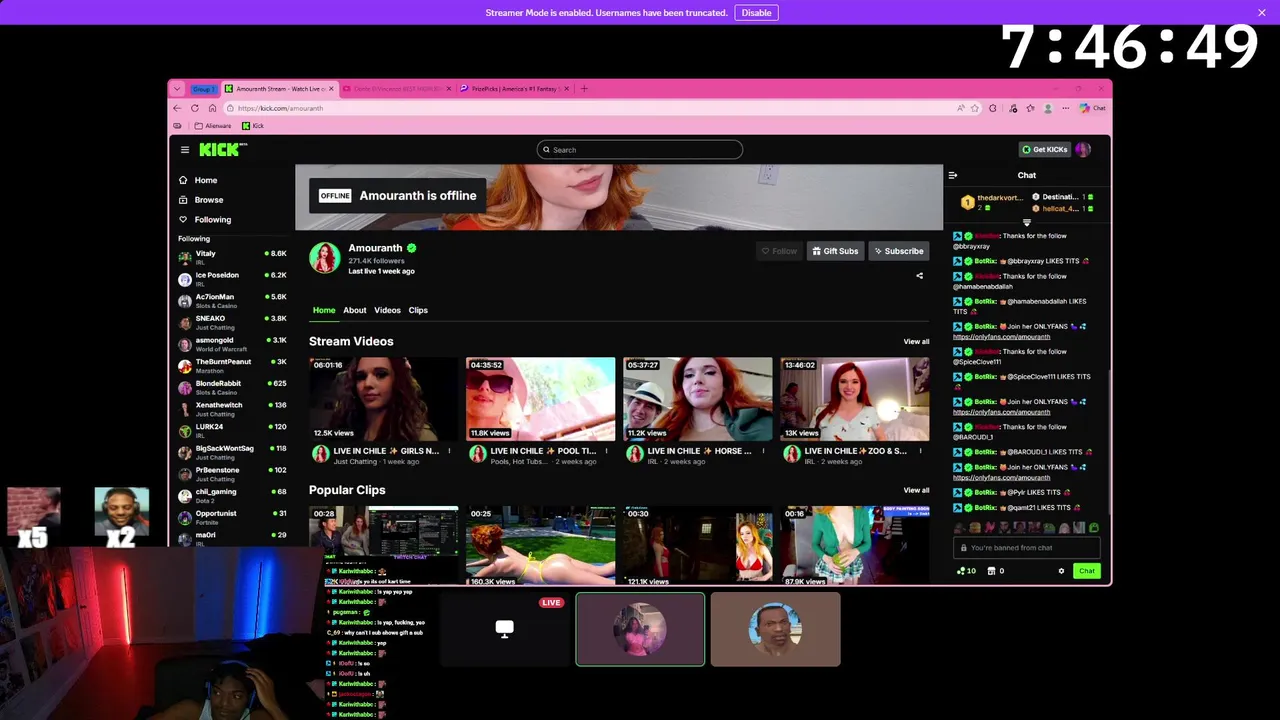Open the 13:46:02 stream video thumbnail
This screenshot has width=1280, height=720.
854,399
